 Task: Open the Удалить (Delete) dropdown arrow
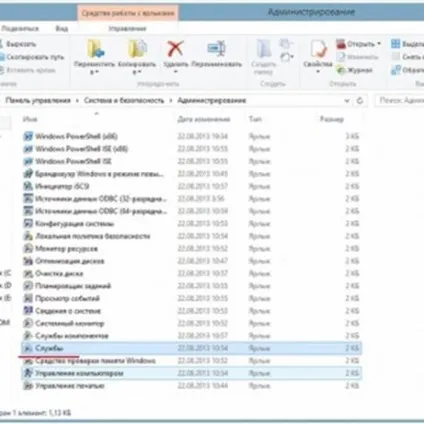click(175, 71)
